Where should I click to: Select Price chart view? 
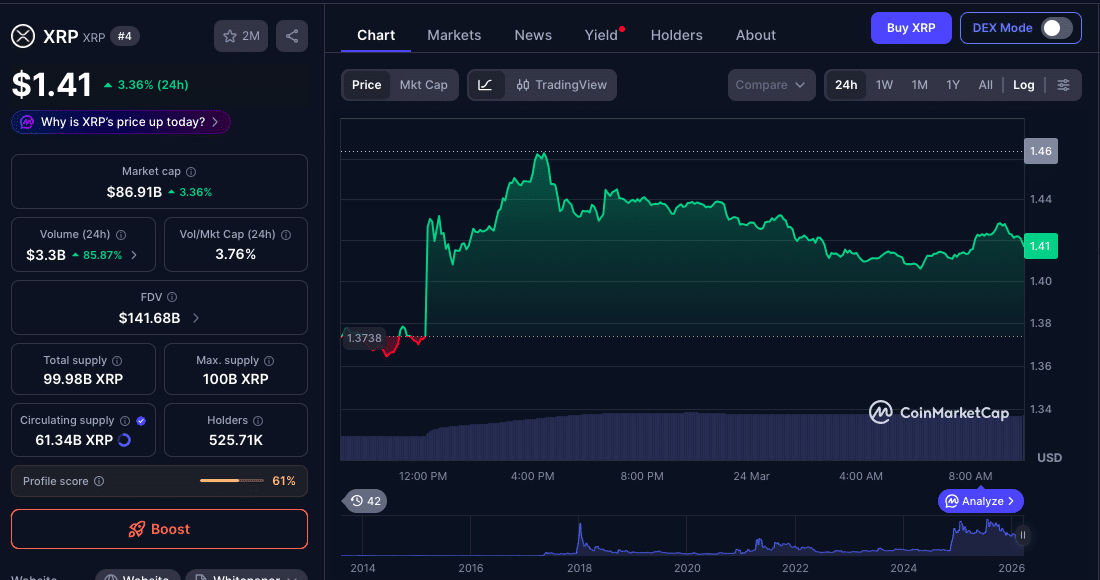pos(366,85)
